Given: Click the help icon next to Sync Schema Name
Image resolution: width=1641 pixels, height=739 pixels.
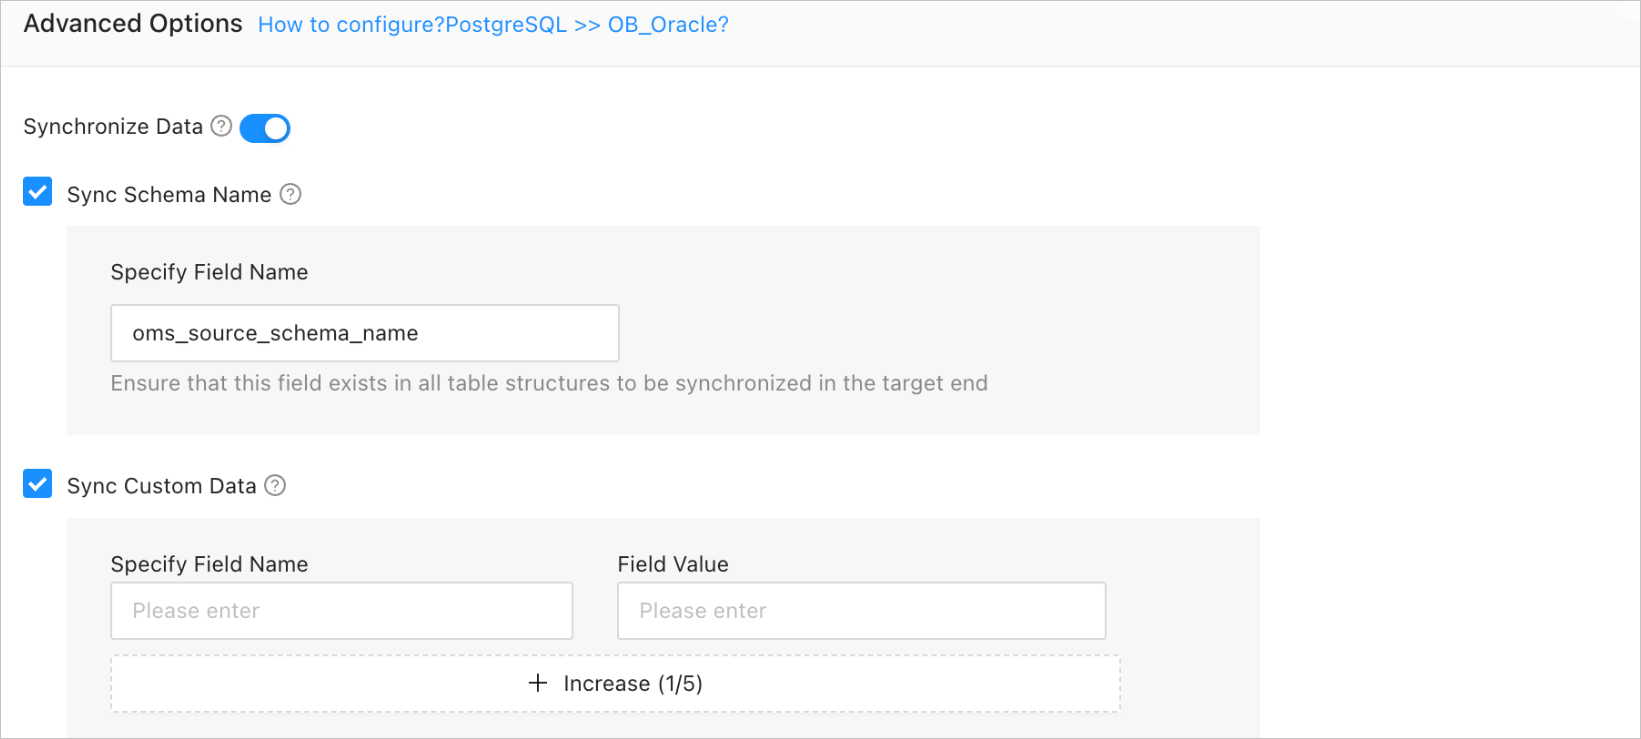Looking at the screenshot, I should point(290,194).
